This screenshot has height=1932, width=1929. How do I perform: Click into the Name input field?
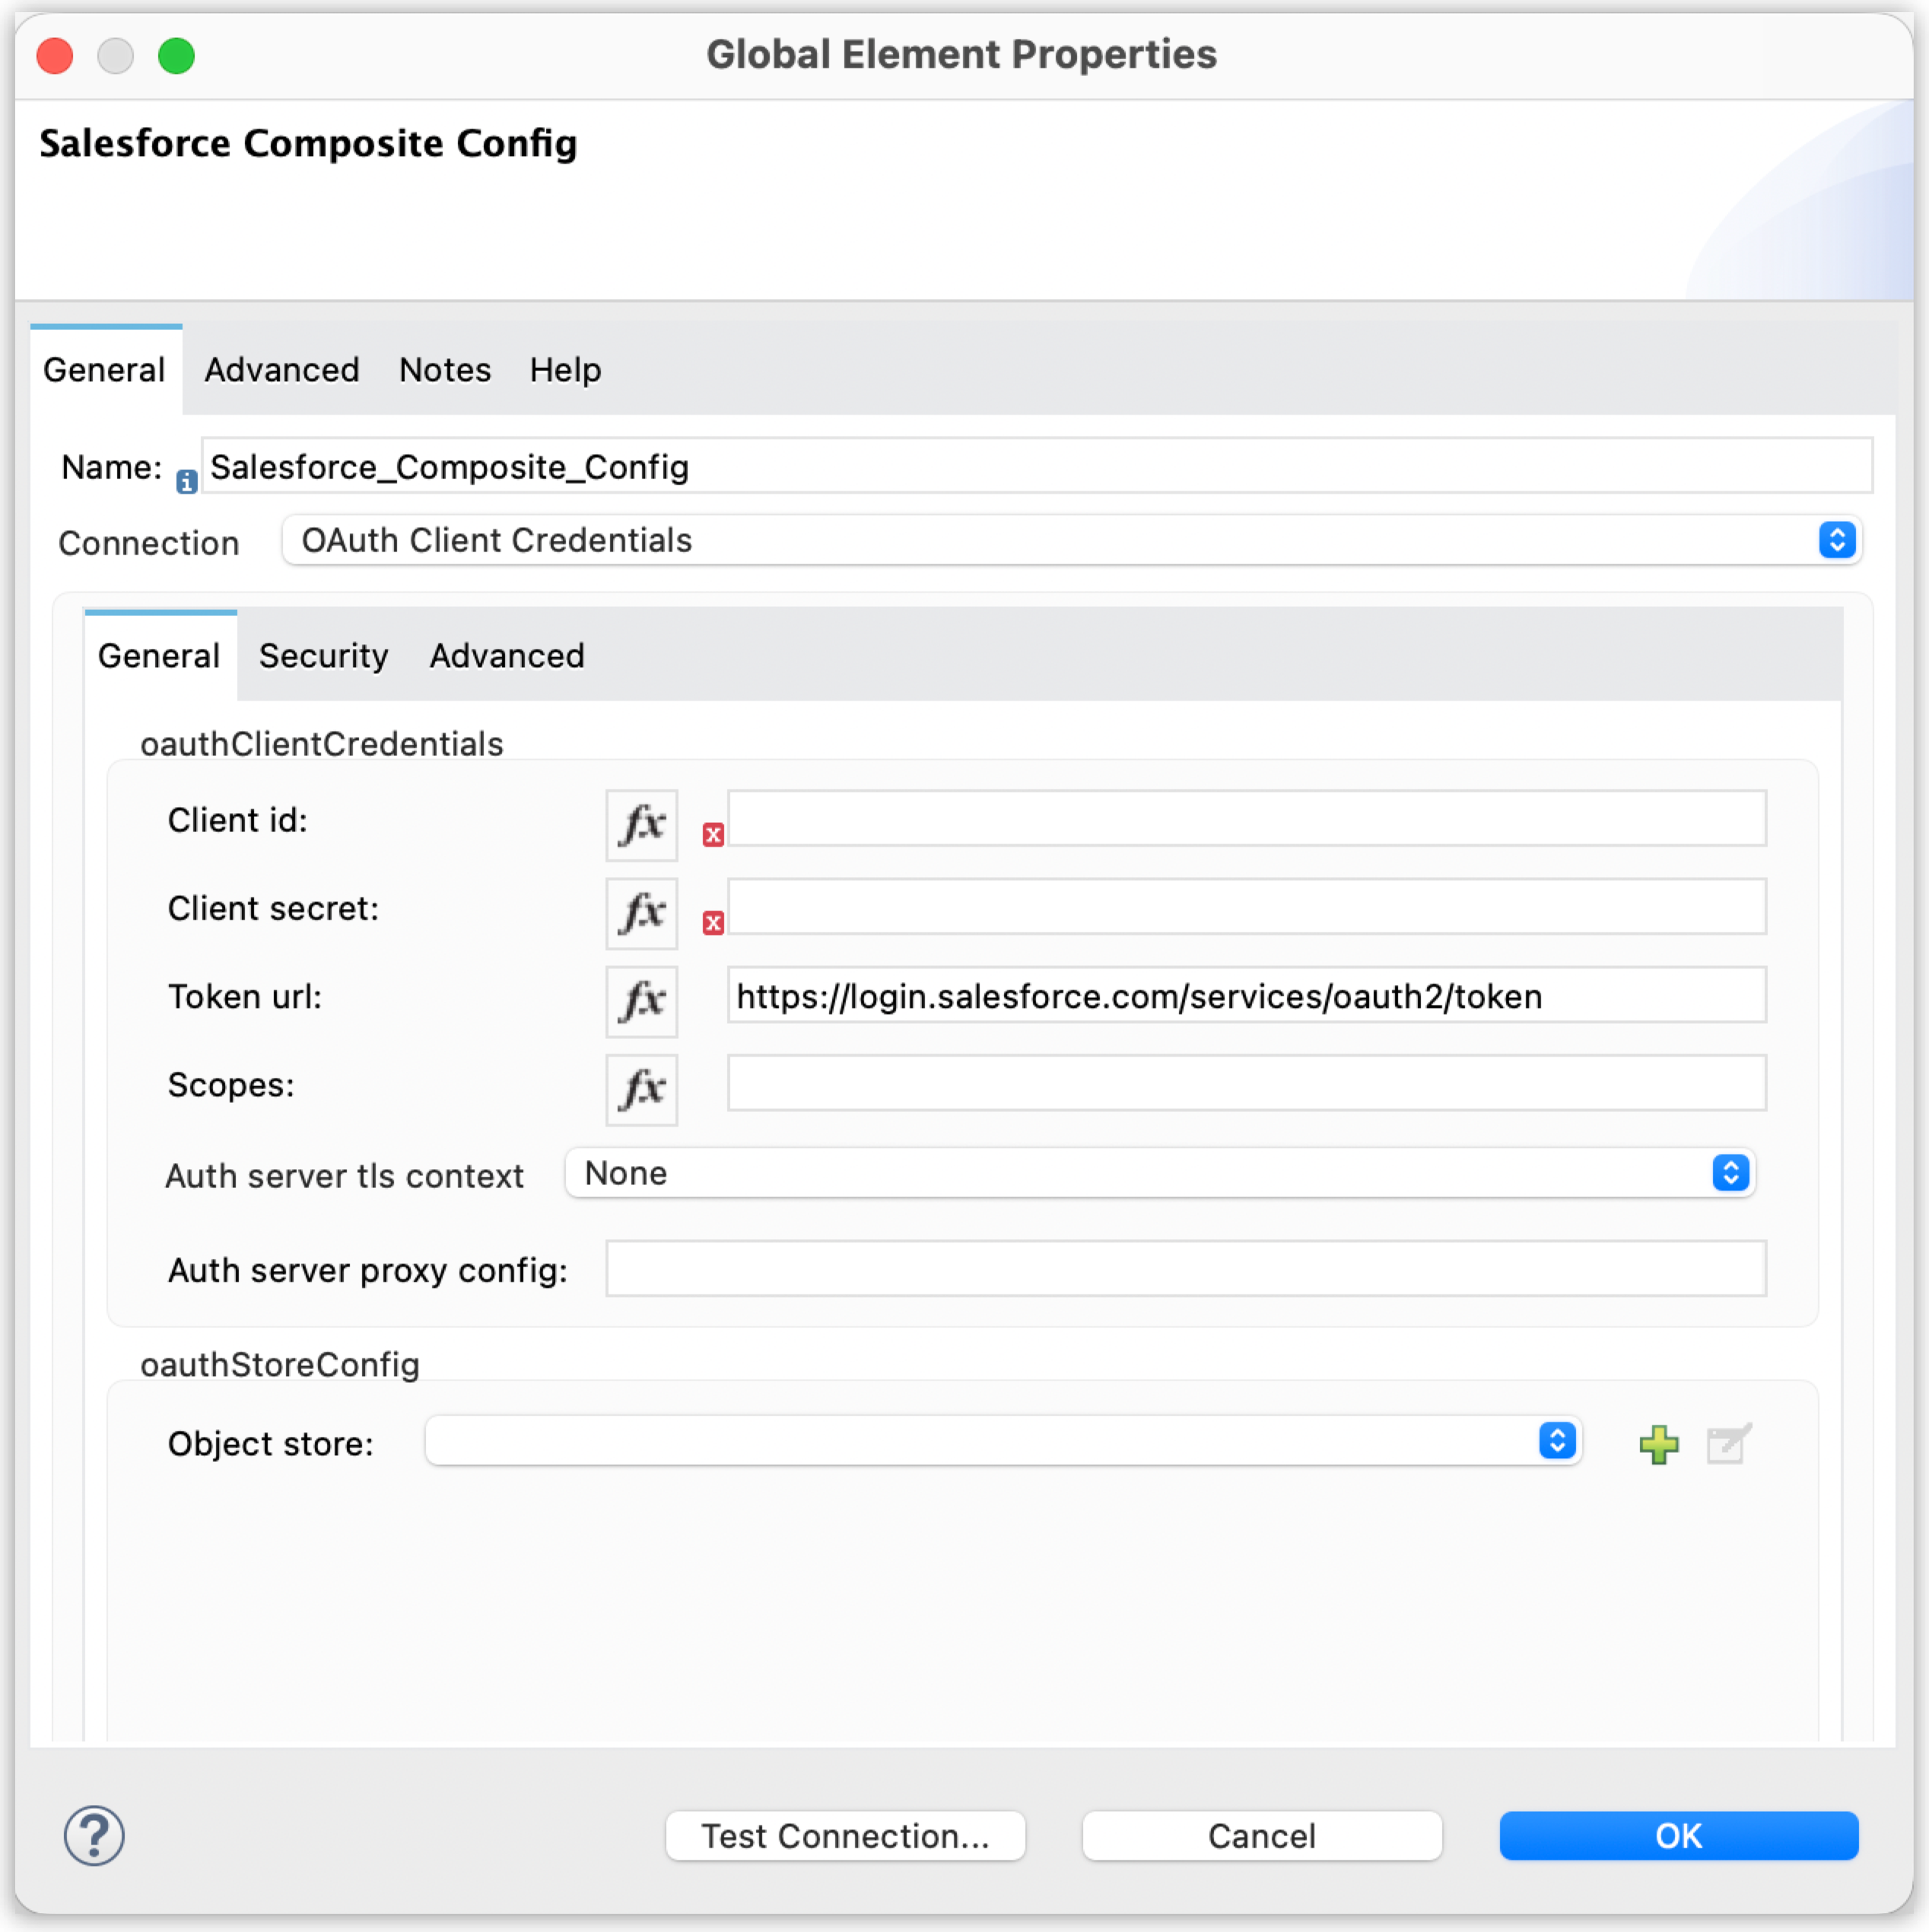pos(1037,466)
